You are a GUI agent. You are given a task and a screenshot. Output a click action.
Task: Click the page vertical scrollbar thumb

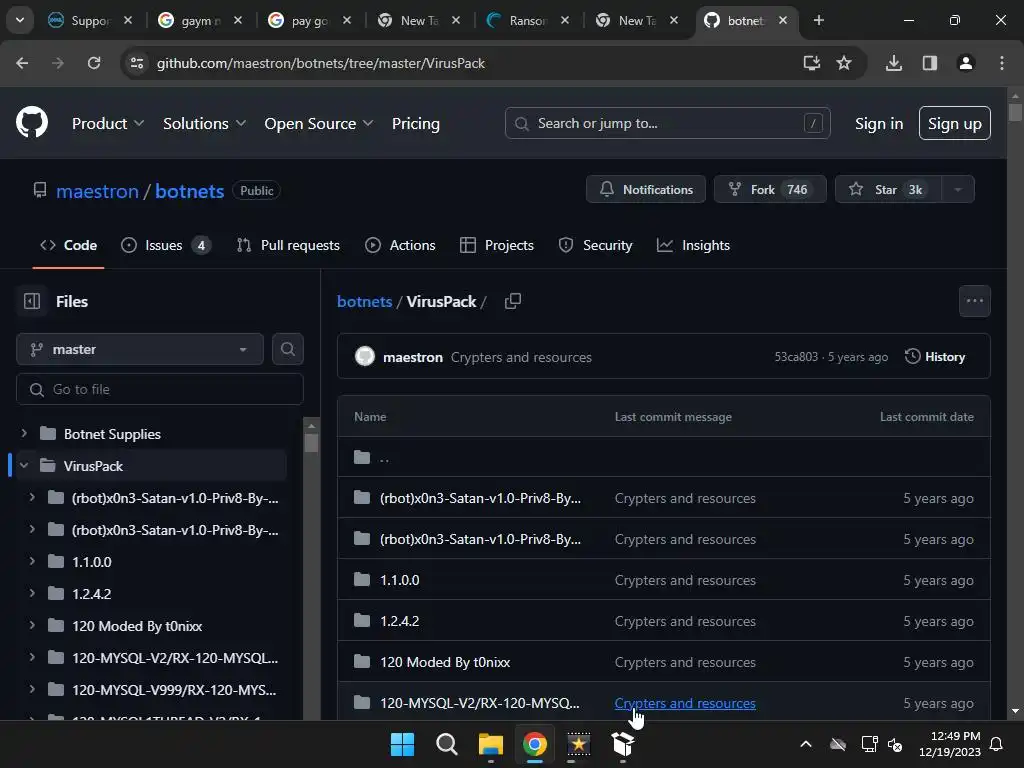1015,112
